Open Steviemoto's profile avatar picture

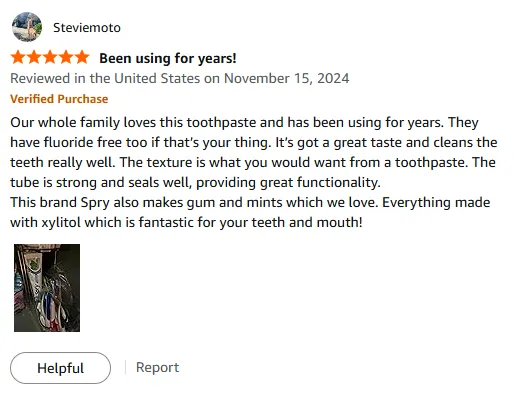27,27
